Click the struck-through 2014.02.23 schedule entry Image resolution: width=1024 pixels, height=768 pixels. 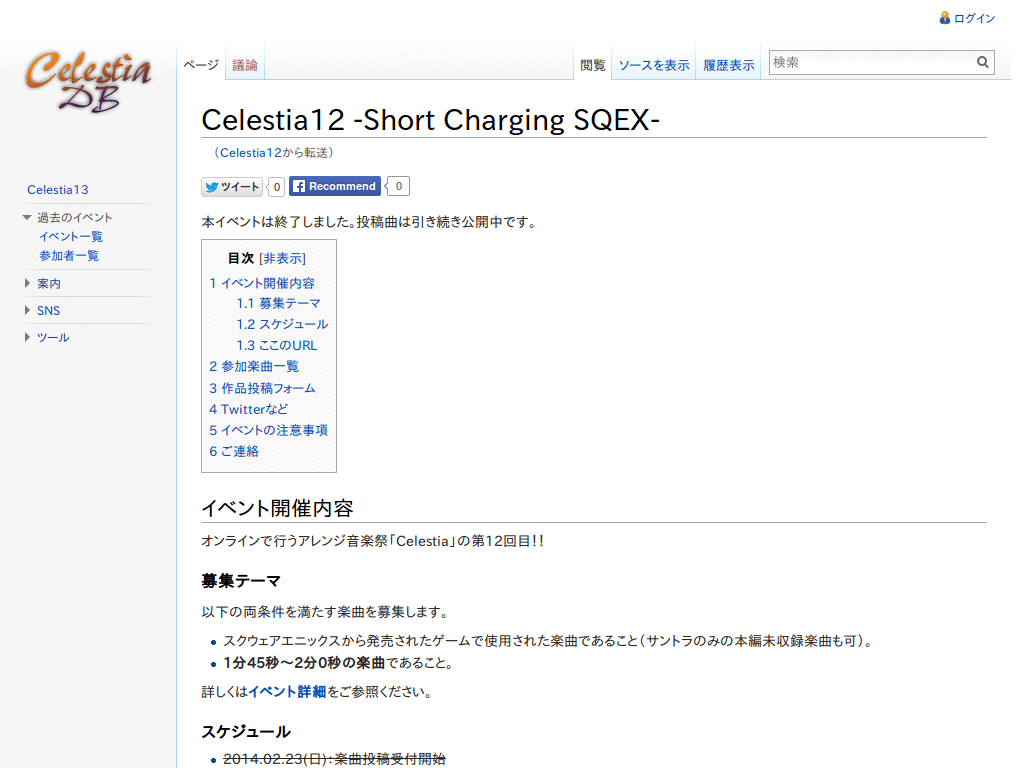334,759
